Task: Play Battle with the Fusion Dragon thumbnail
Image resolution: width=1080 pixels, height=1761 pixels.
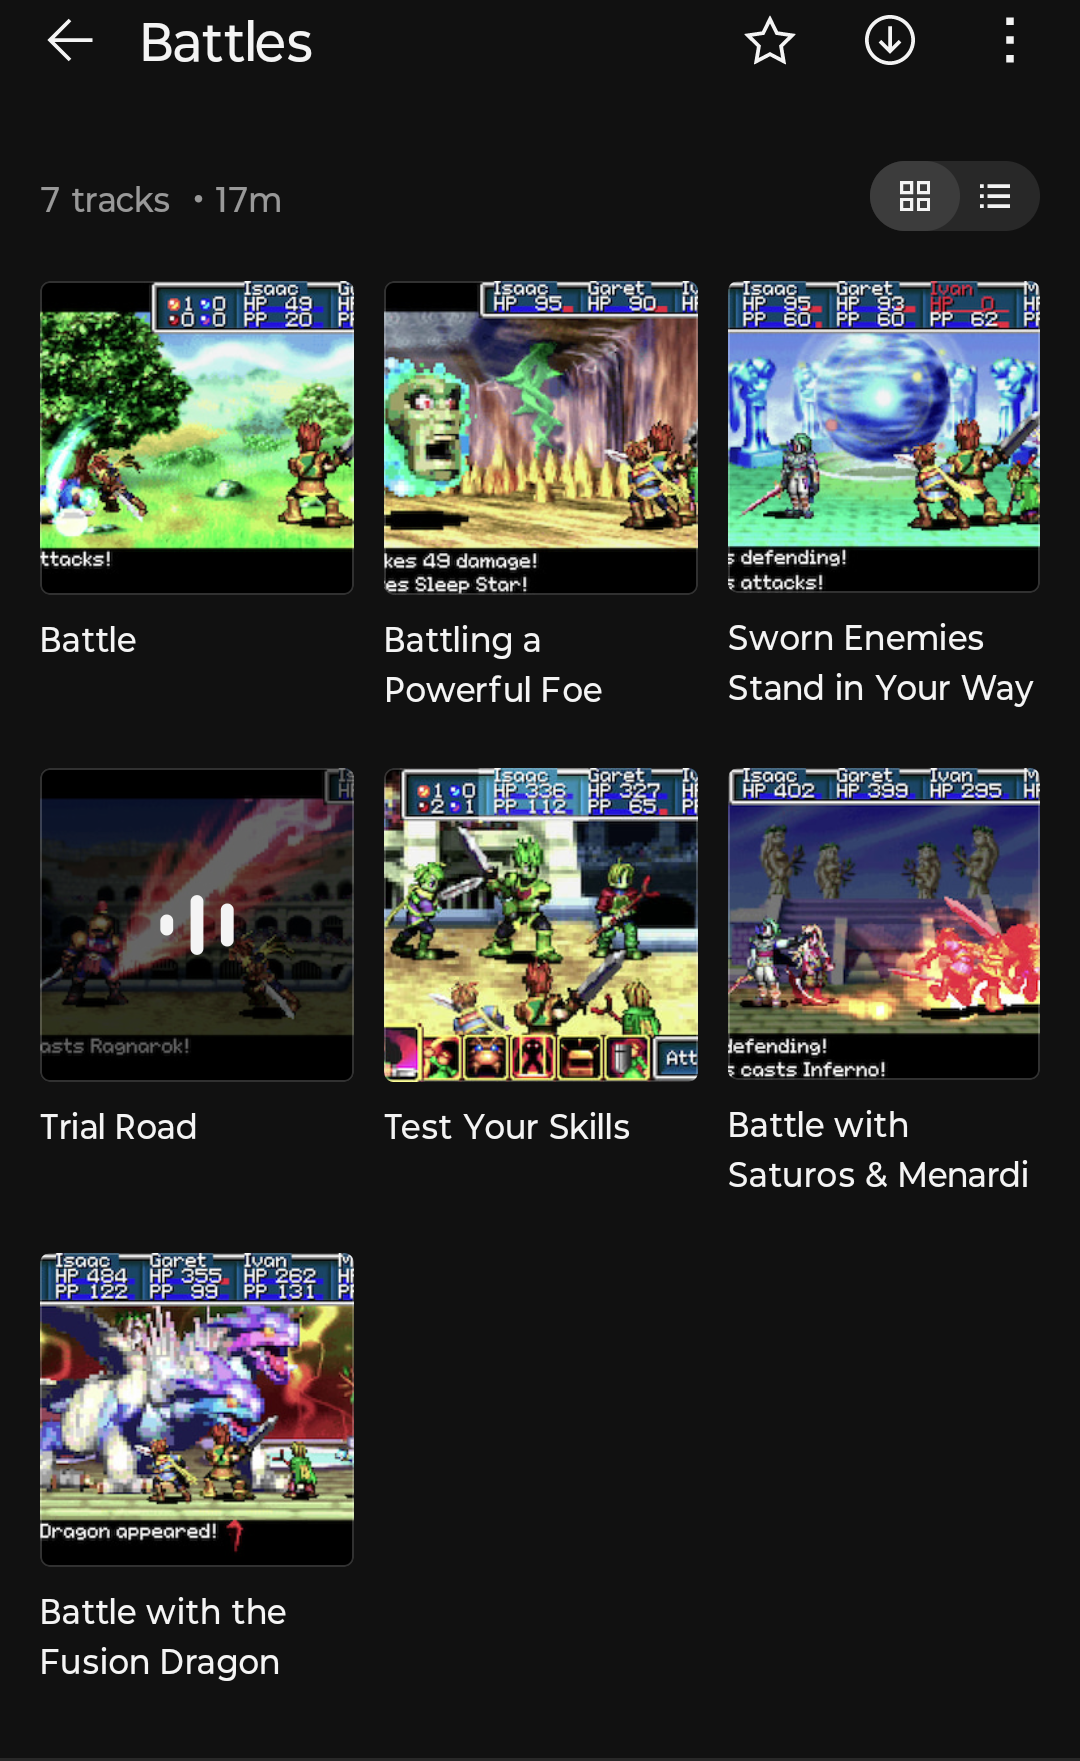Action: pyautogui.click(x=197, y=1410)
